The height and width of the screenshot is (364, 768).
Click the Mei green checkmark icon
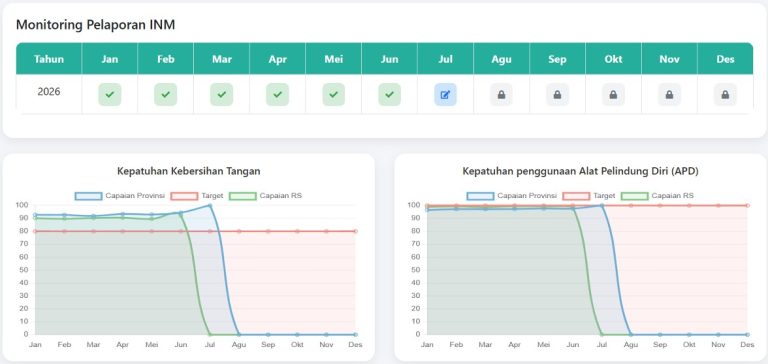(x=334, y=95)
